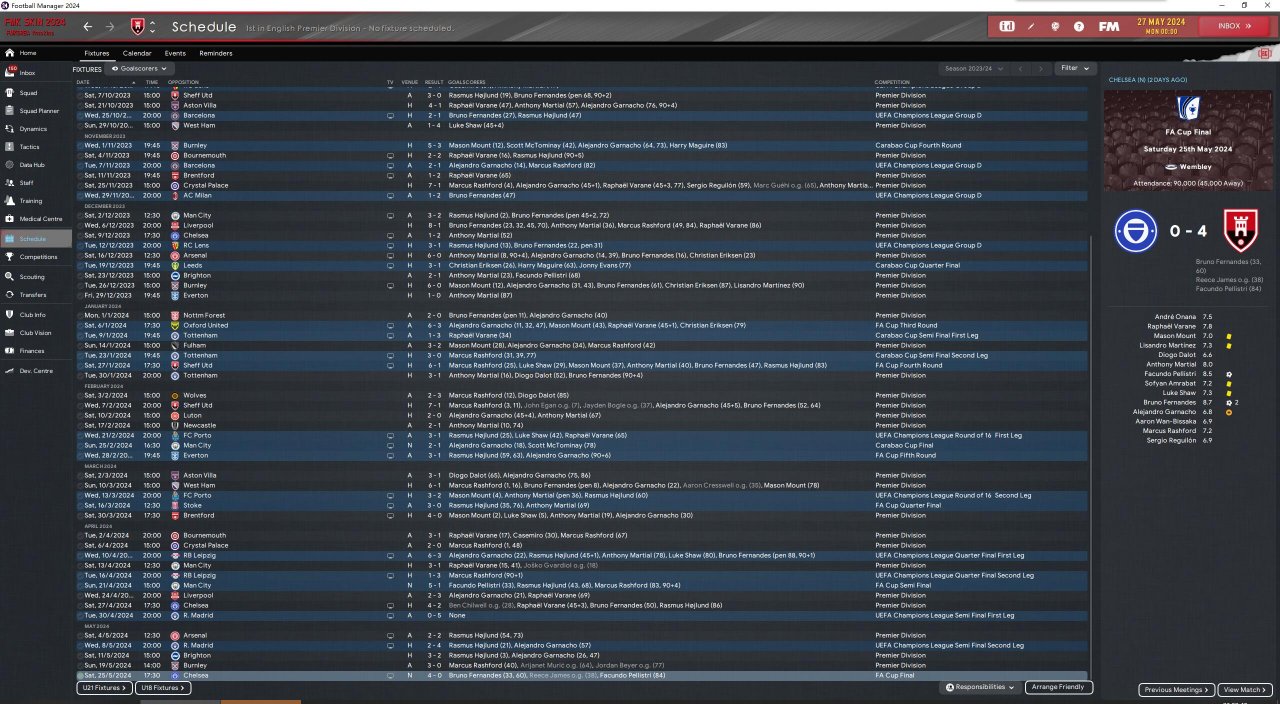Click the OPPOSITION column header
1280x704 pixels.
pyautogui.click(x=183, y=81)
